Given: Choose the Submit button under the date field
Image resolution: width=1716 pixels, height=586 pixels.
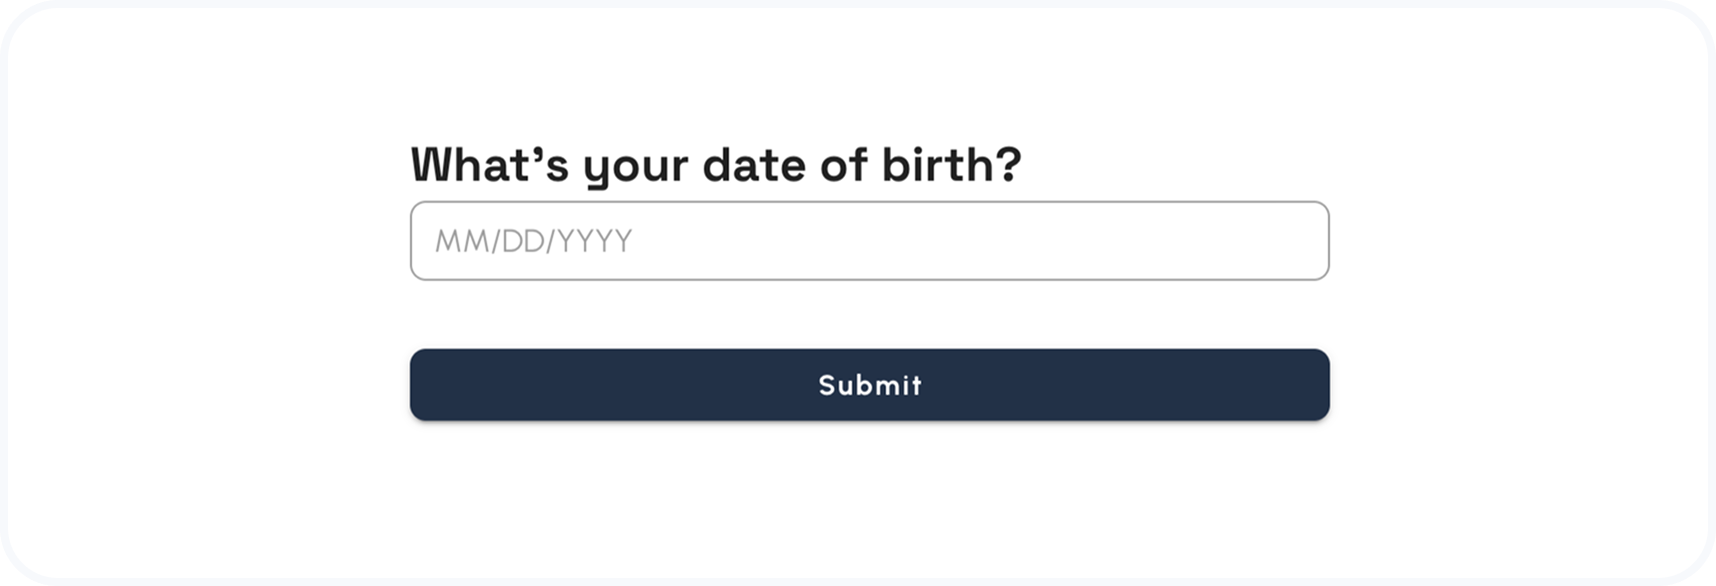Looking at the screenshot, I should (869, 385).
